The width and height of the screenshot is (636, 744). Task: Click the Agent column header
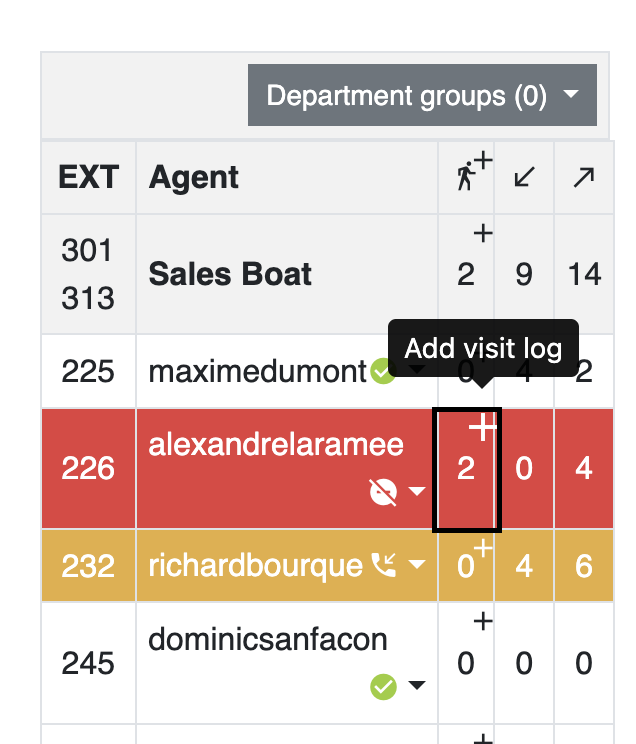click(193, 177)
